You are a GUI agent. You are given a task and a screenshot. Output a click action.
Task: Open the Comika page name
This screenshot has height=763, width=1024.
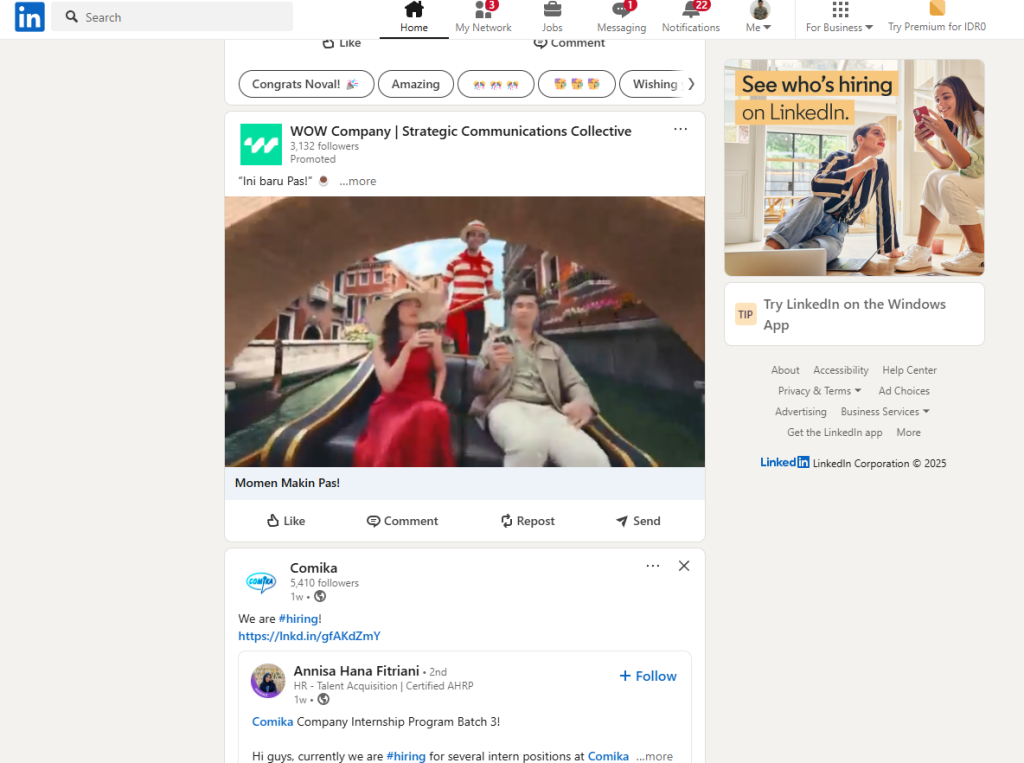coord(313,568)
